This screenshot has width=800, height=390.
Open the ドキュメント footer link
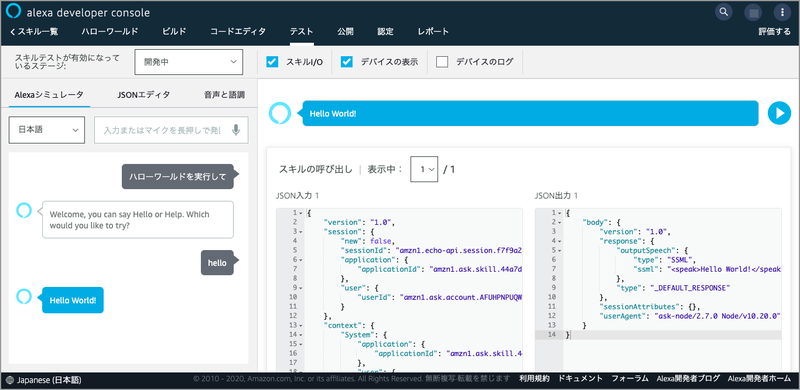[580, 379]
